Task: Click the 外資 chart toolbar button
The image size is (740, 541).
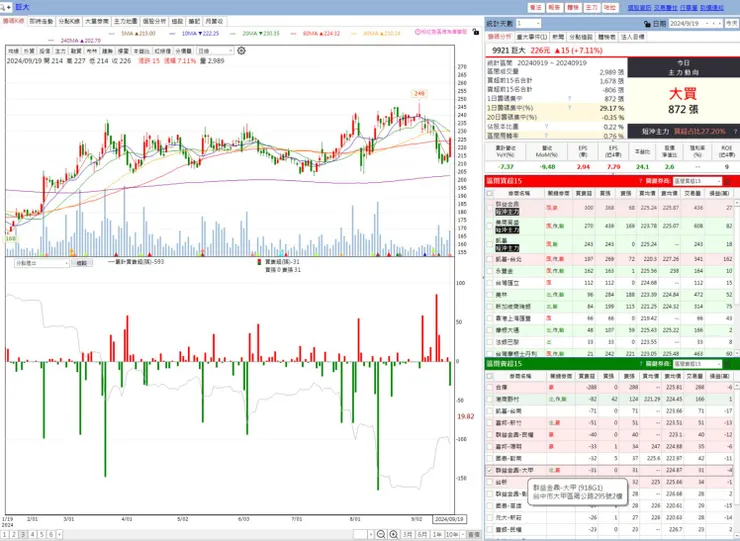Action: (x=29, y=51)
